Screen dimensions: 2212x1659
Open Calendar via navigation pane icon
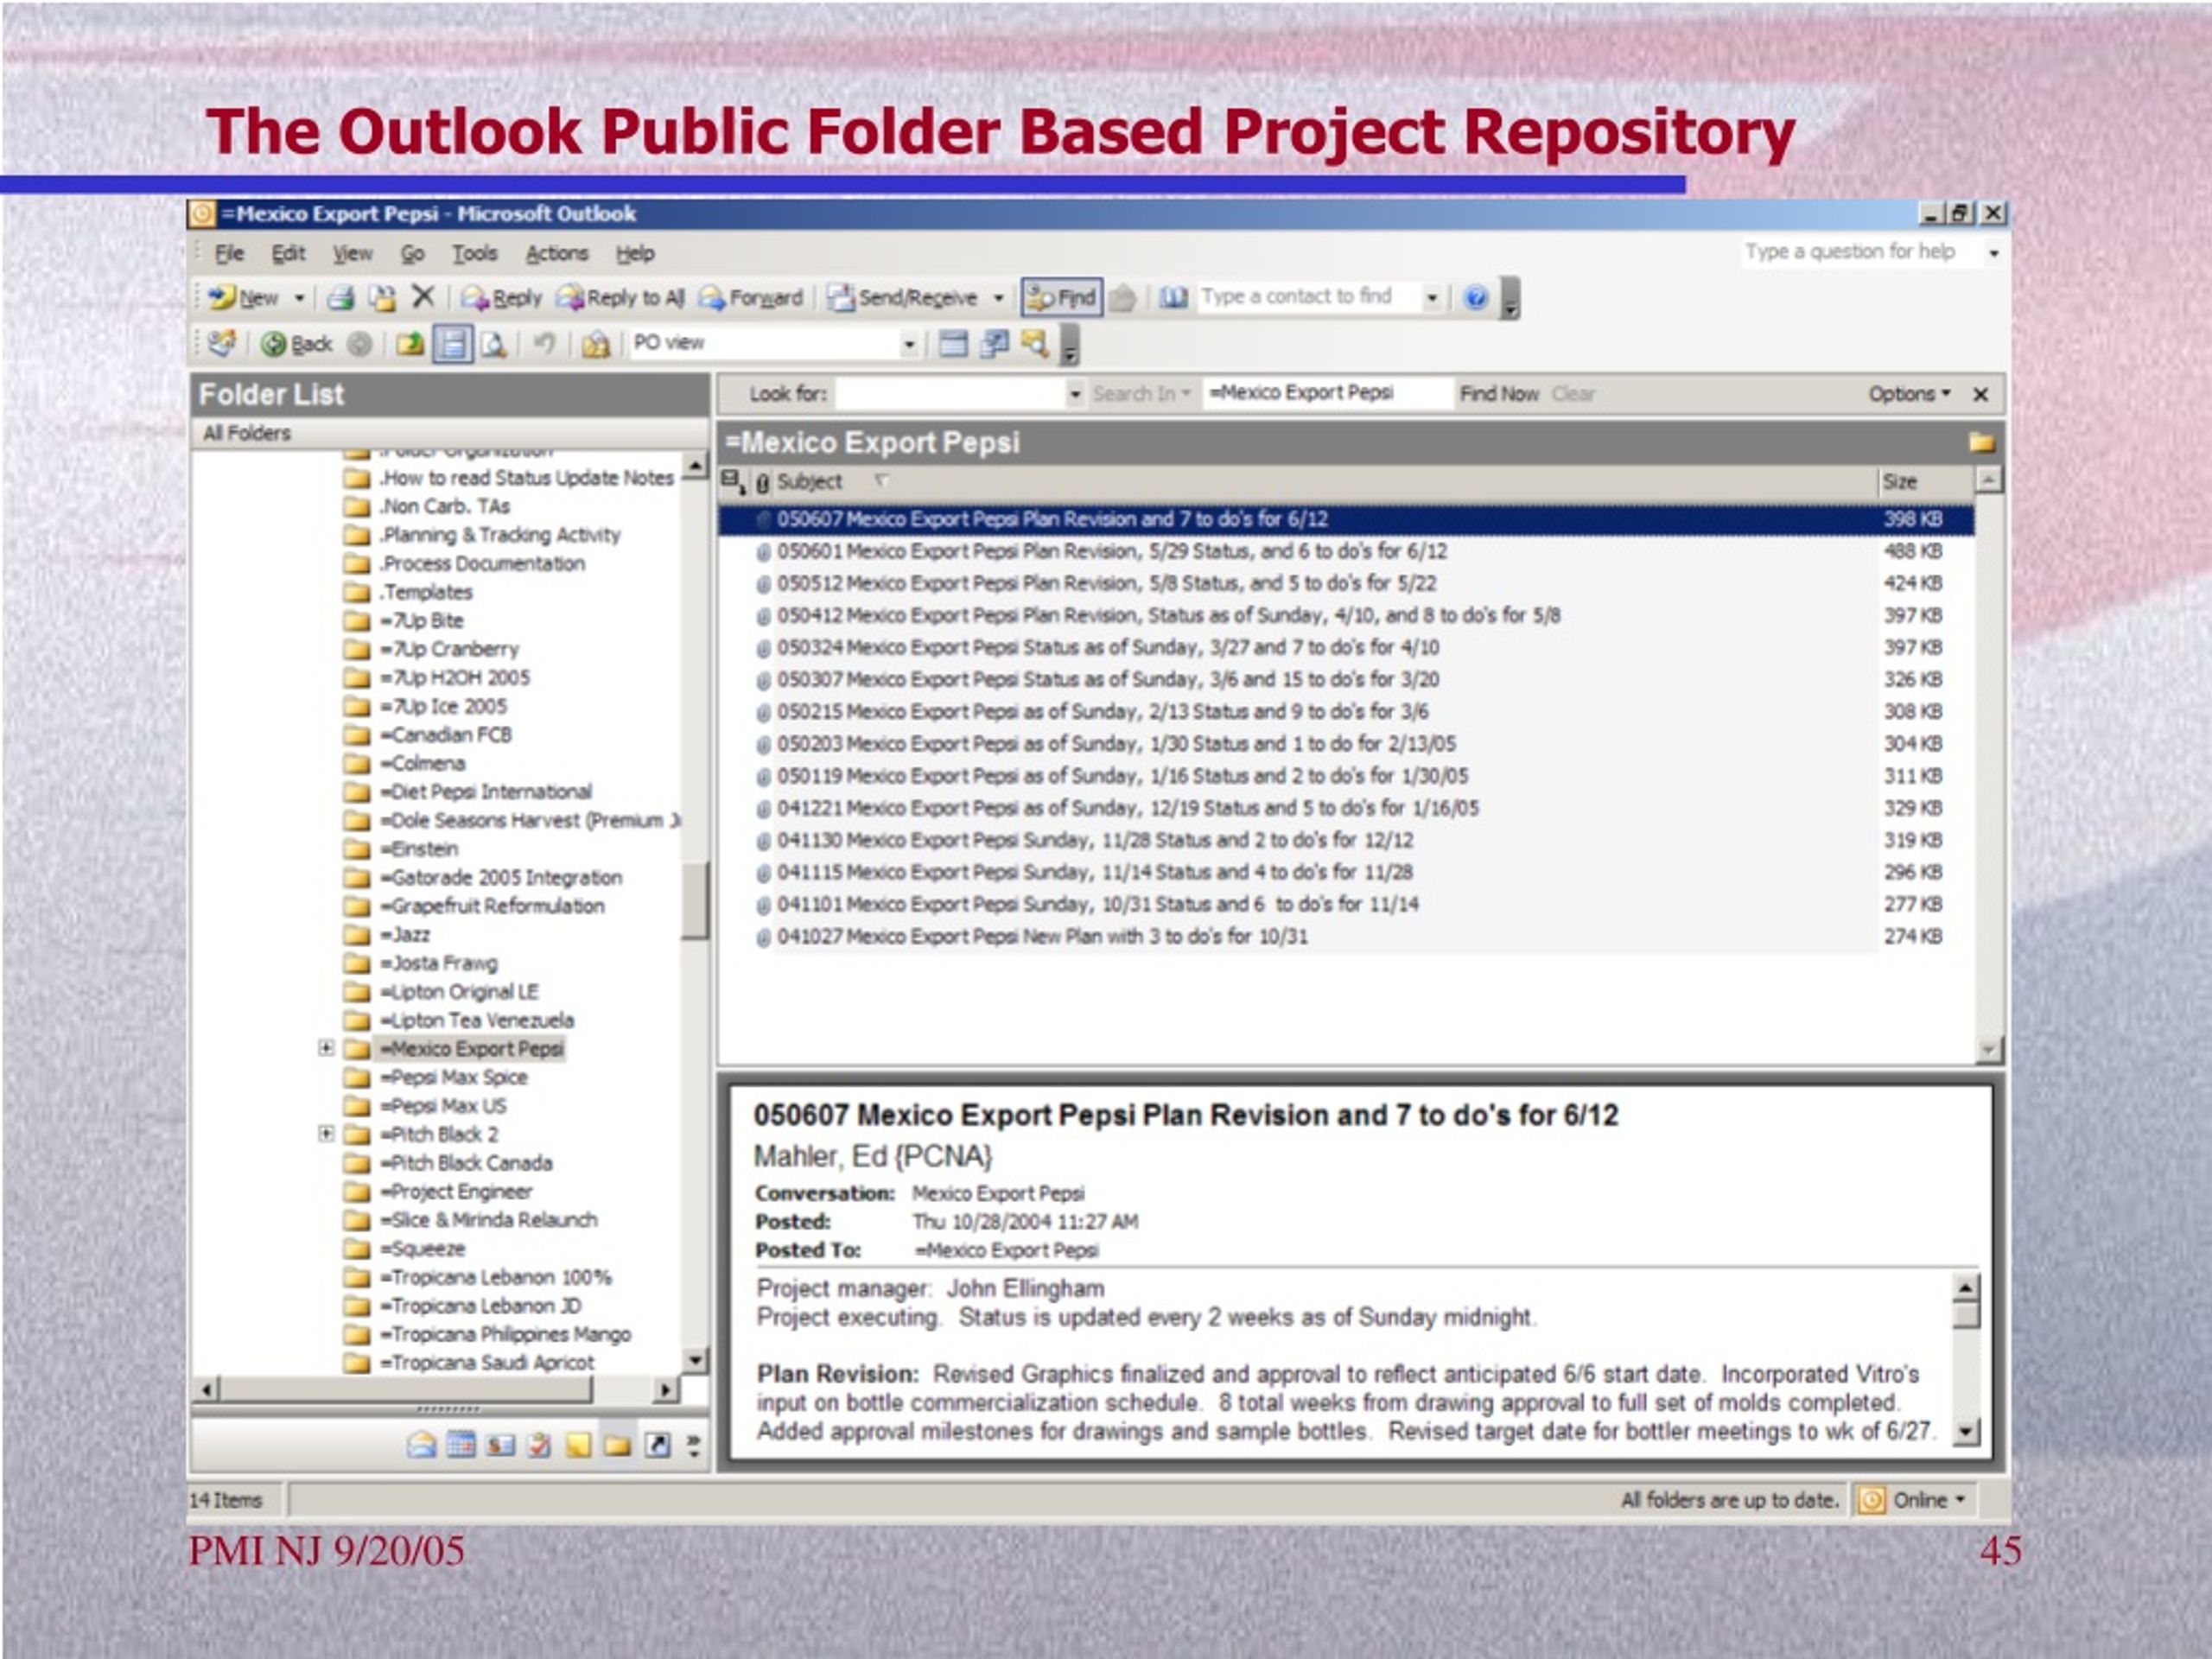[x=461, y=1445]
